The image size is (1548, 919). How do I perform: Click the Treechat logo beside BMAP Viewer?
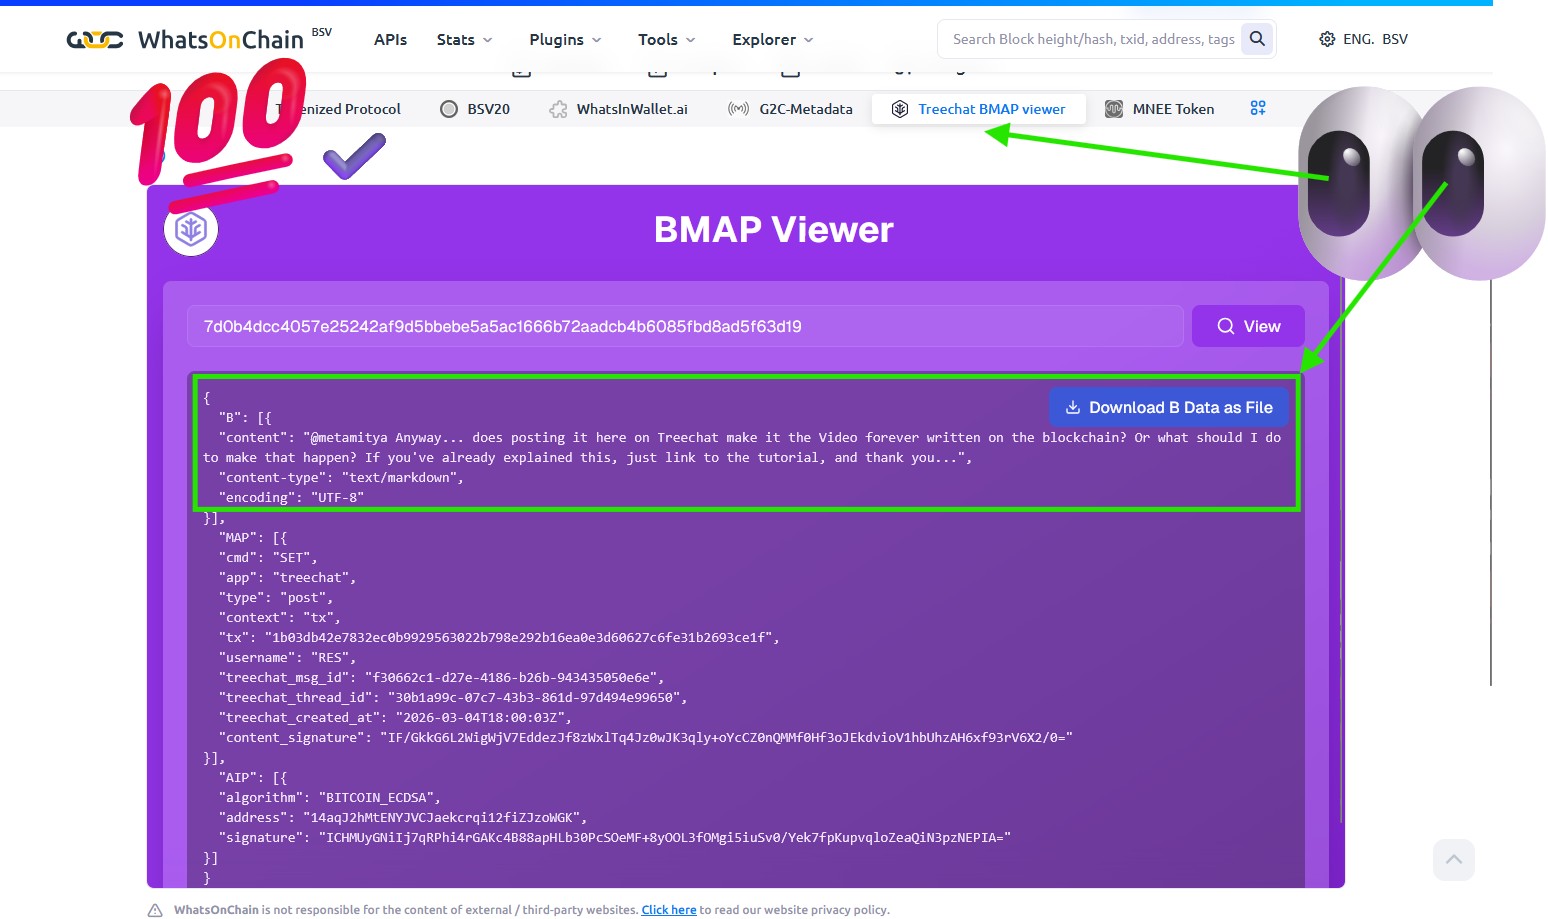pyautogui.click(x=191, y=229)
